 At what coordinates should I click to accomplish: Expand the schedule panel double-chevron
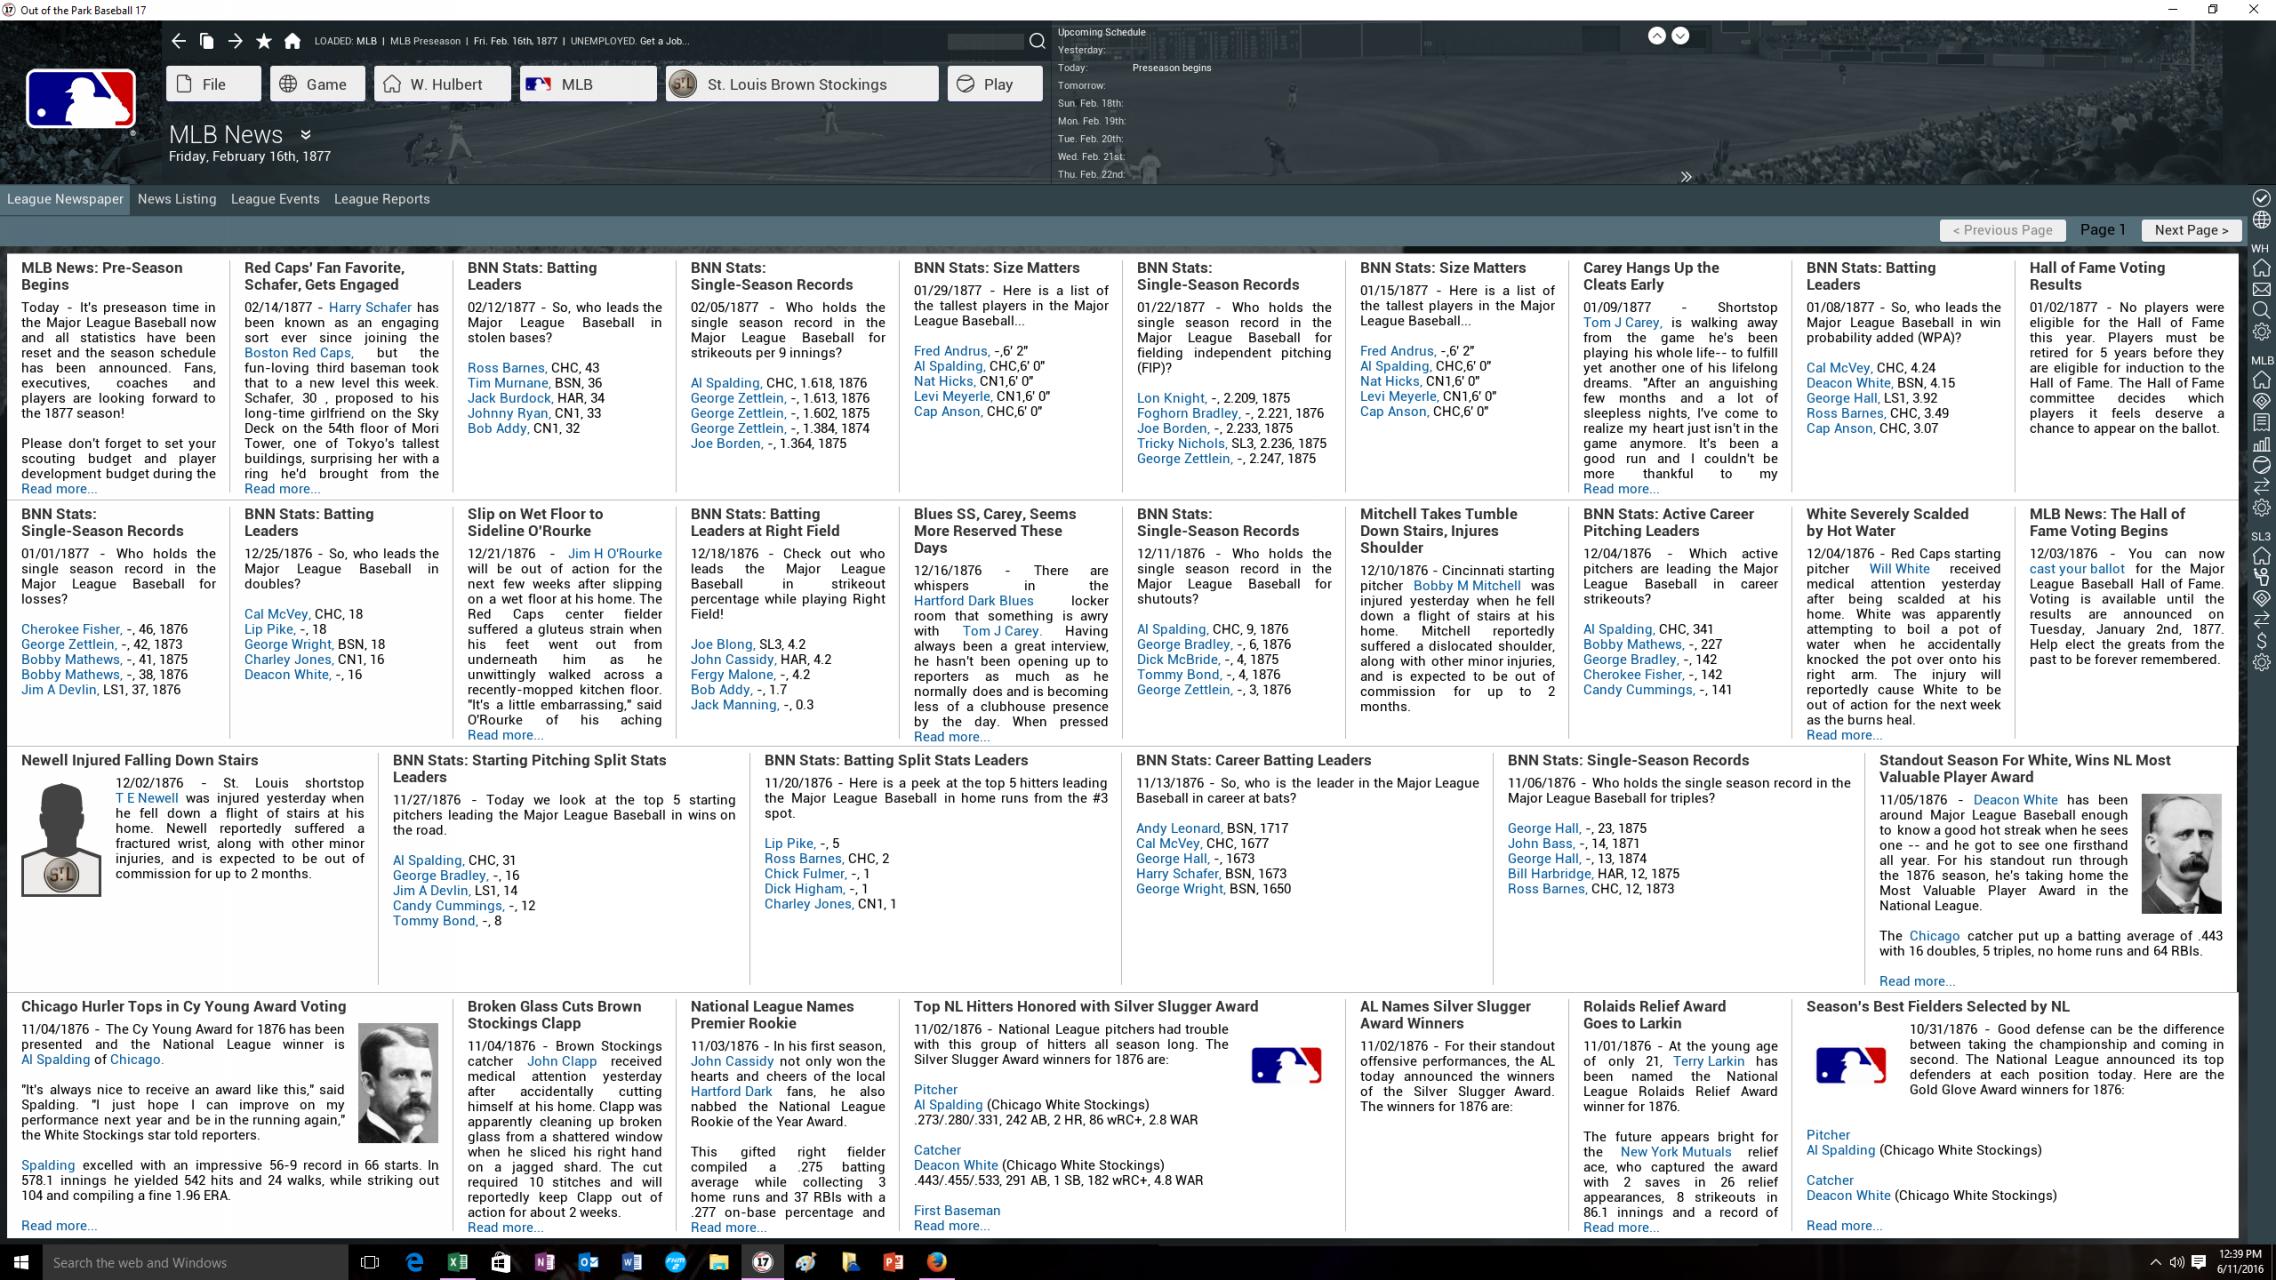(x=1686, y=177)
